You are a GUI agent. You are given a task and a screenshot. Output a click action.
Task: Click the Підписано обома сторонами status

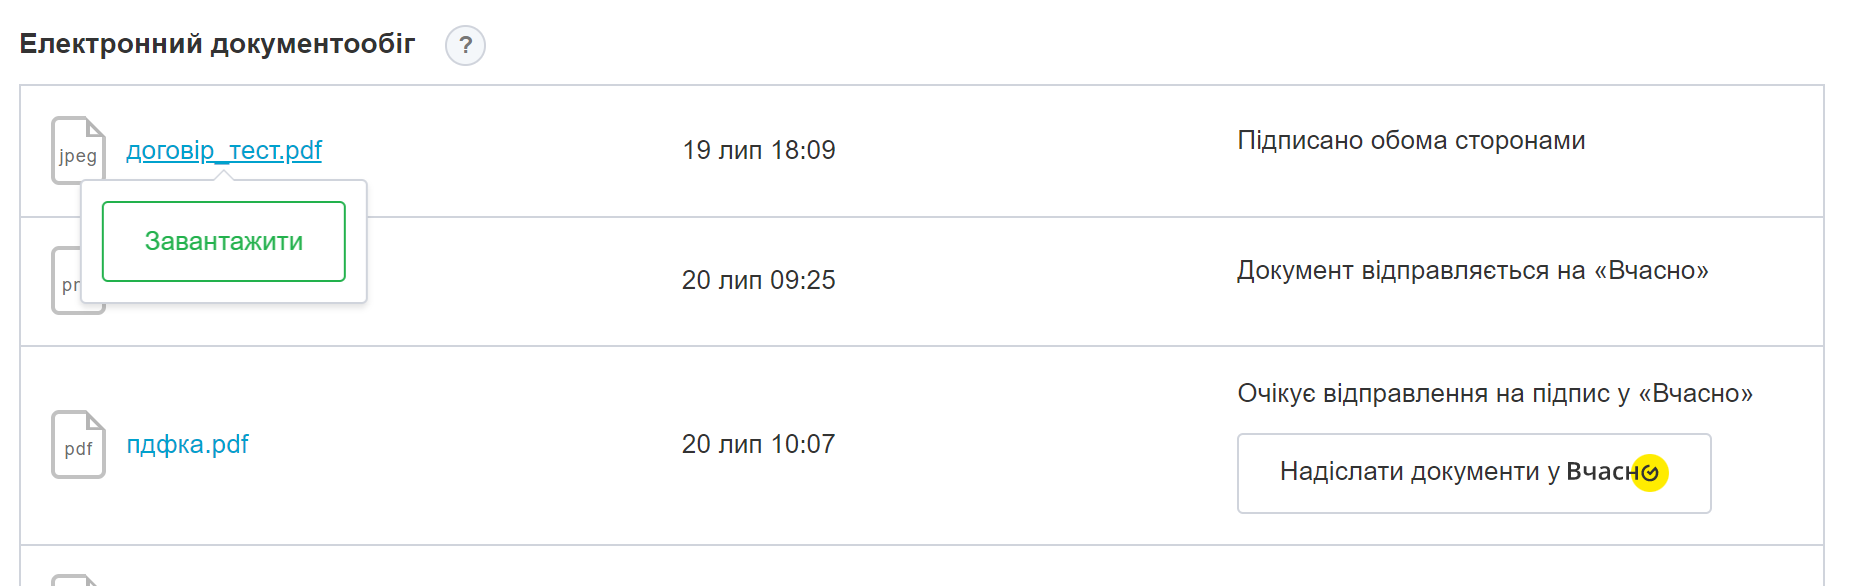point(1411,140)
